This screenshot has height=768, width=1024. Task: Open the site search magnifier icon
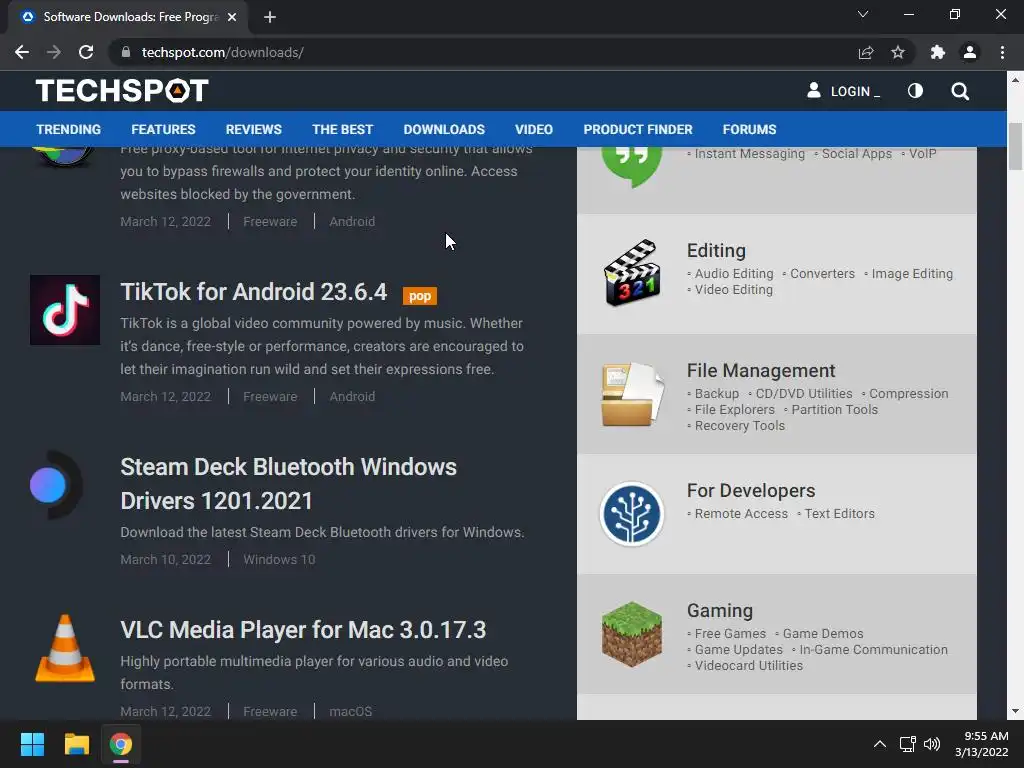pyautogui.click(x=959, y=91)
